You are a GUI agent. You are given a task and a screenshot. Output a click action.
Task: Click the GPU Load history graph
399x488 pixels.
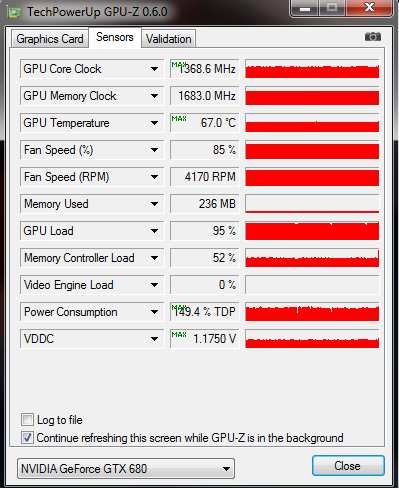(312, 231)
